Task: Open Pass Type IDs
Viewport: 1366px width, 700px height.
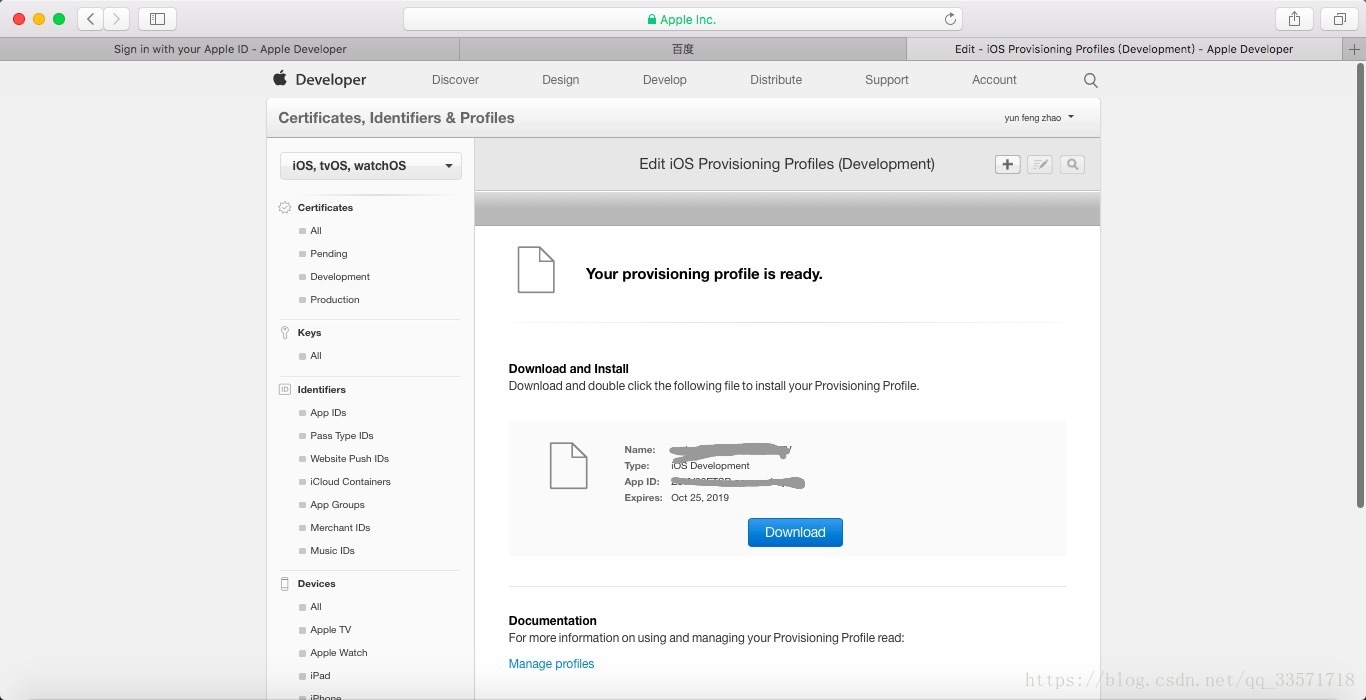Action: pyautogui.click(x=342, y=436)
